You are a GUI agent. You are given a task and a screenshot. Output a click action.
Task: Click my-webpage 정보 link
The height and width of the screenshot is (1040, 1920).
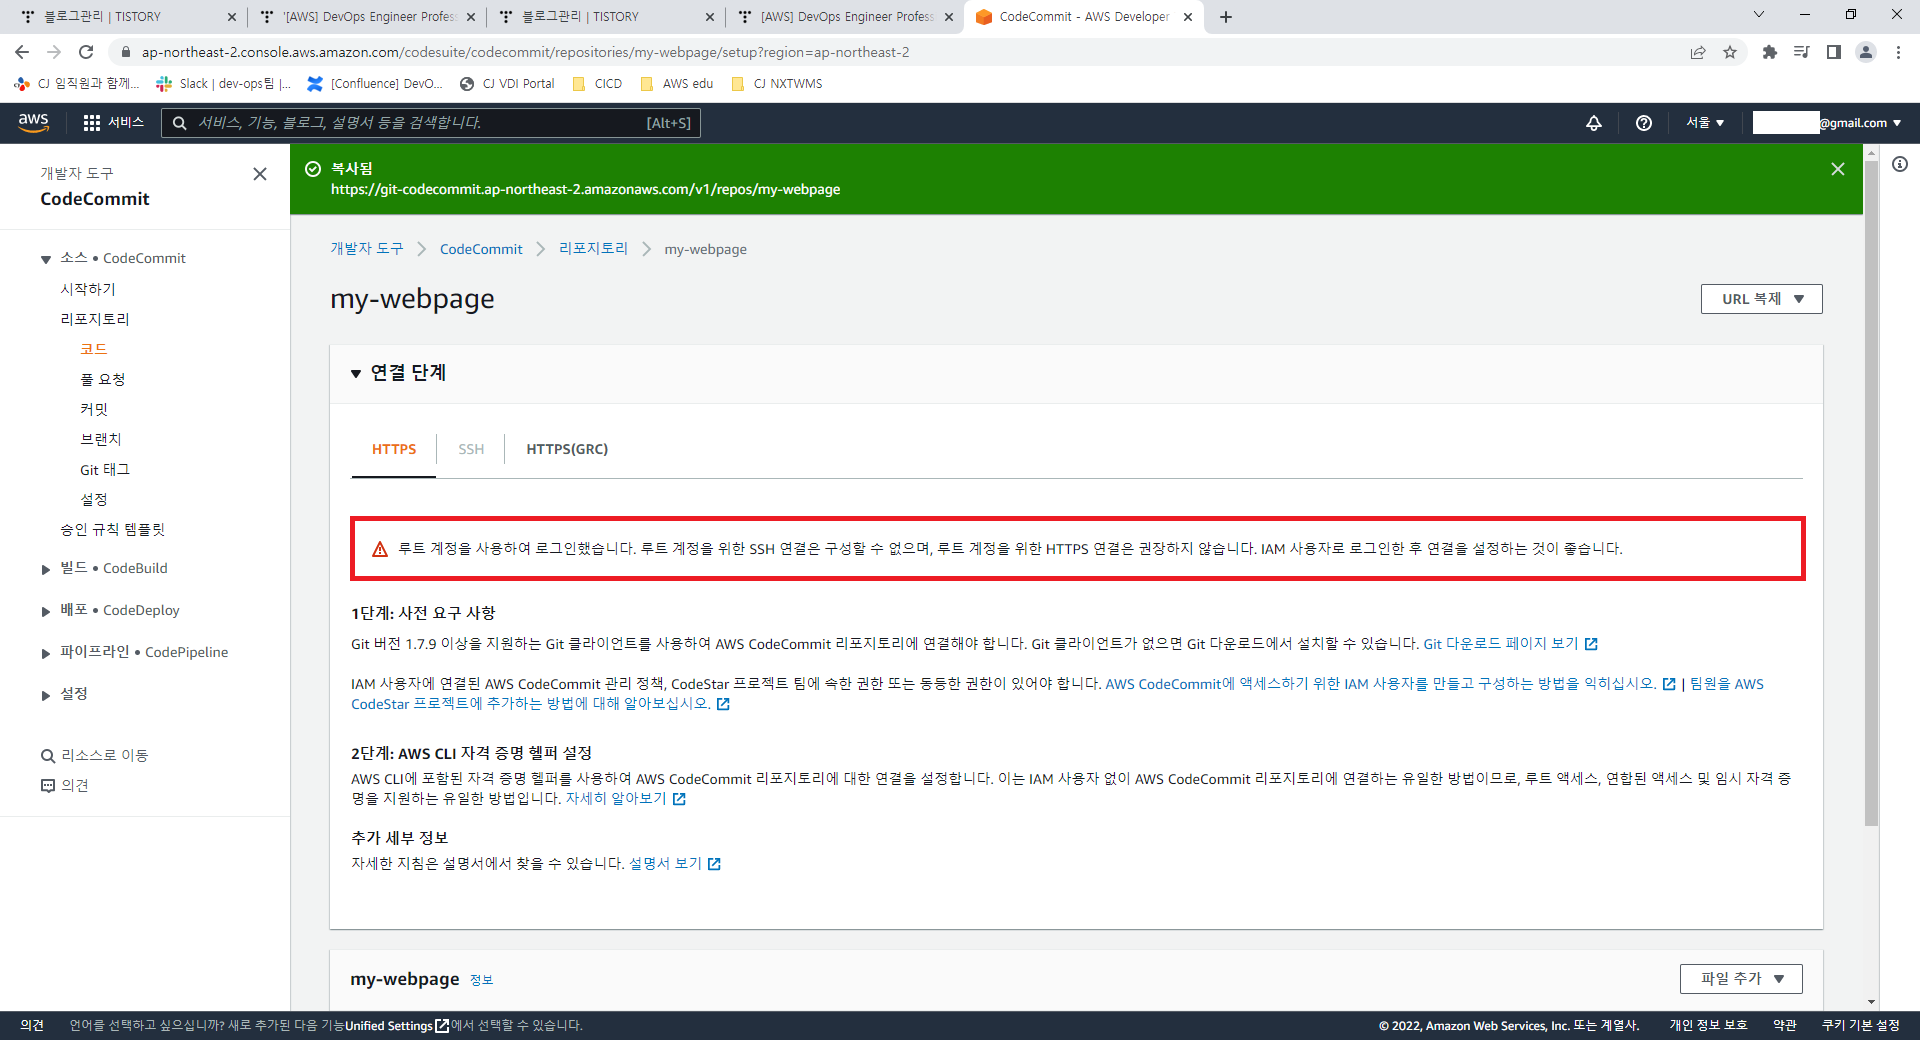coord(481,980)
